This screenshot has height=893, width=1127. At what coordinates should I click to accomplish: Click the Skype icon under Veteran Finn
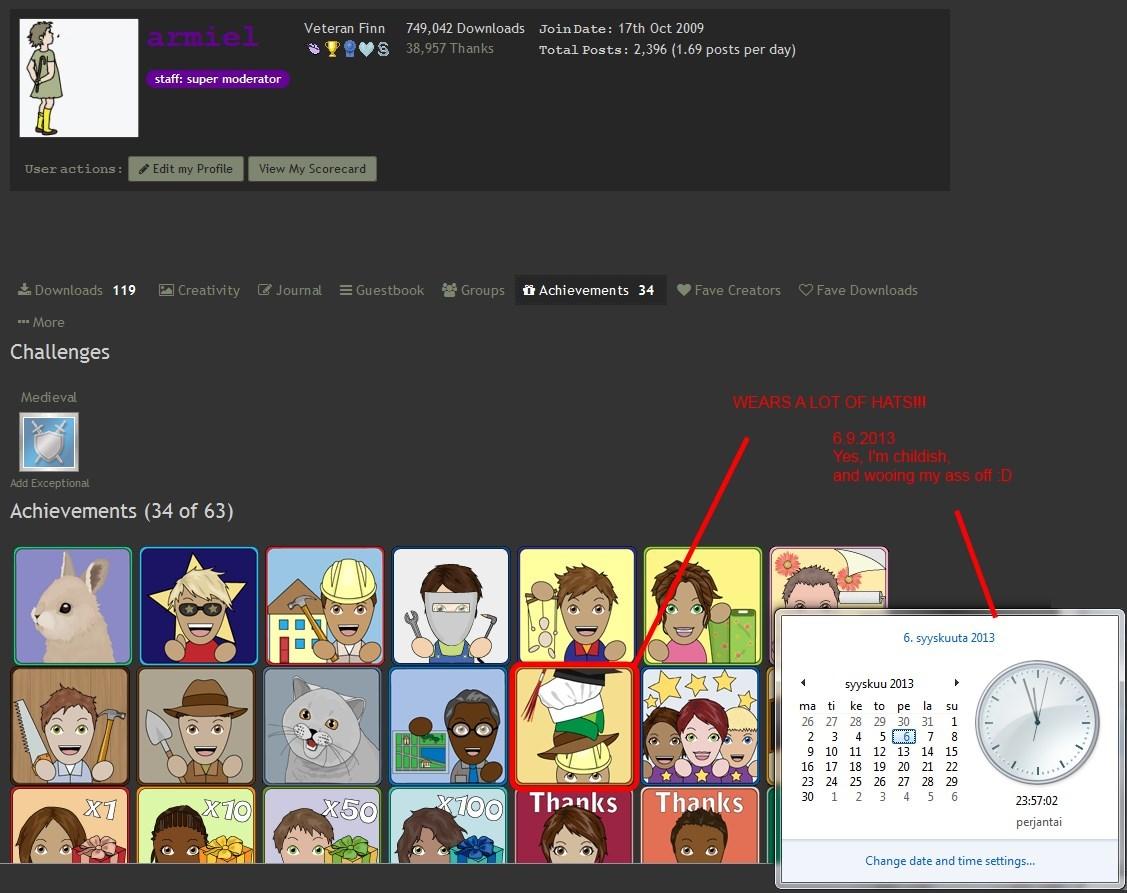tap(383, 49)
